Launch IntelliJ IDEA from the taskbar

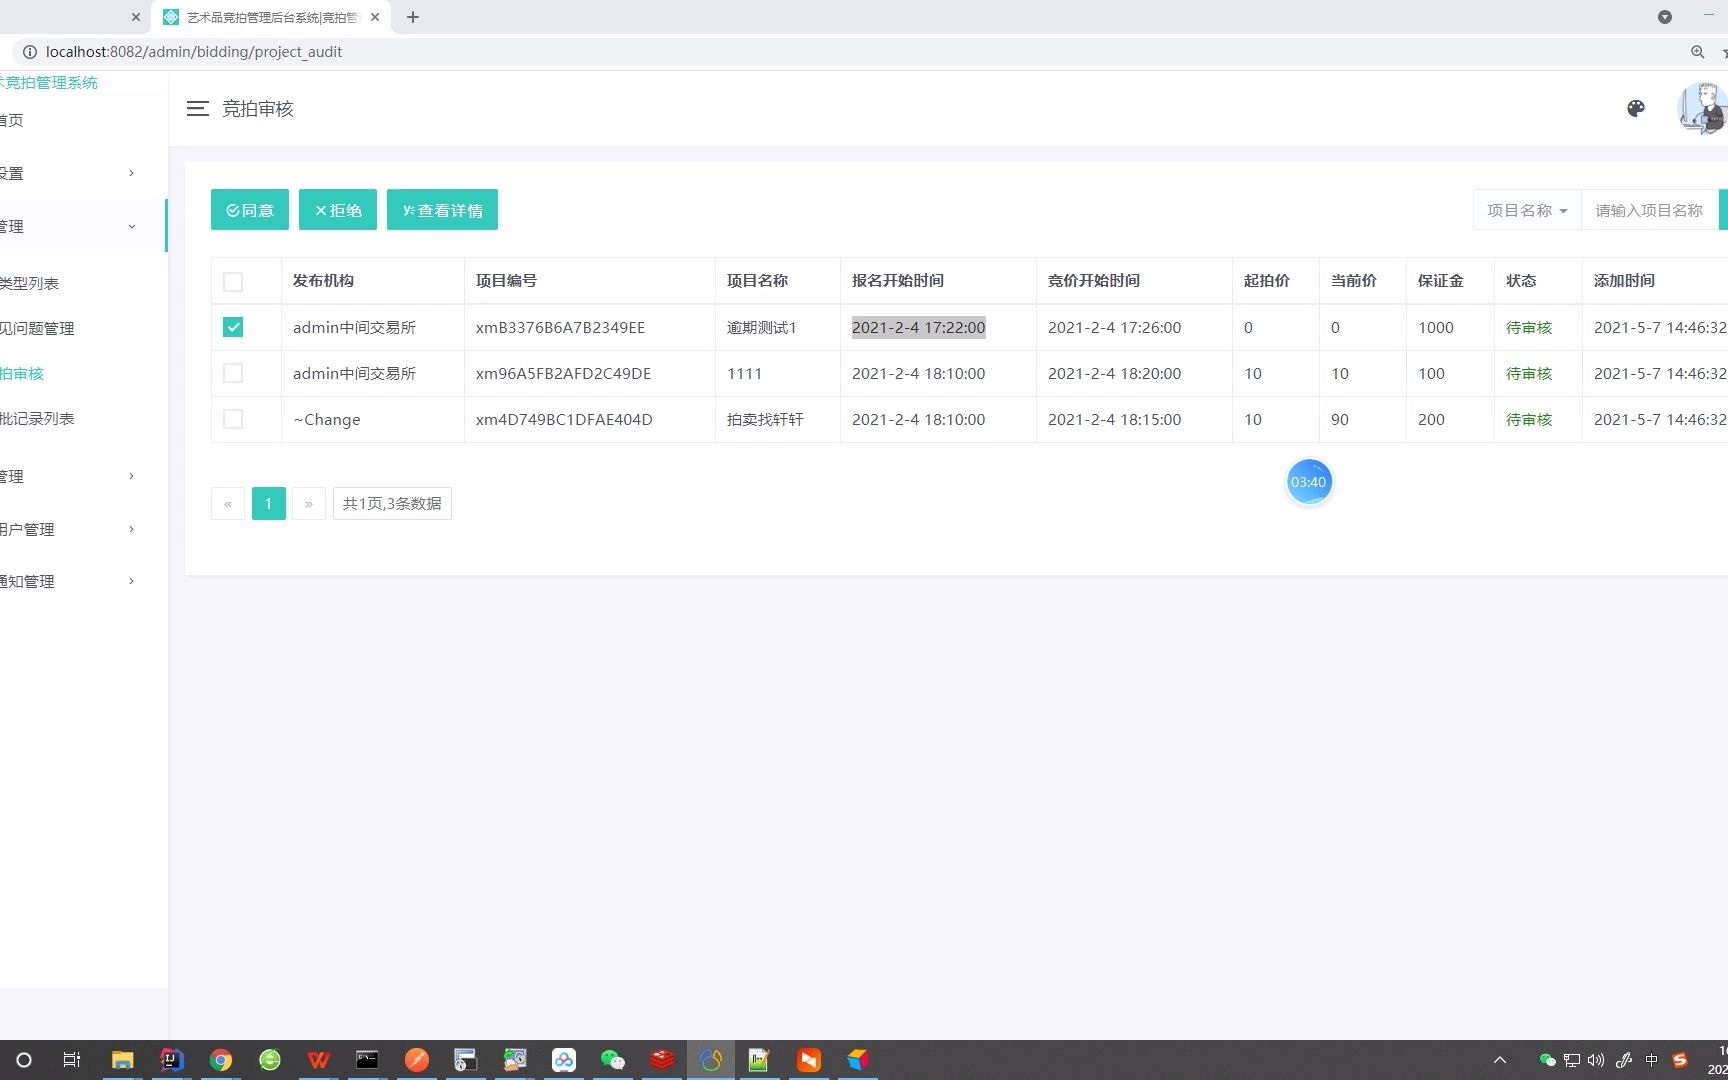click(x=171, y=1060)
